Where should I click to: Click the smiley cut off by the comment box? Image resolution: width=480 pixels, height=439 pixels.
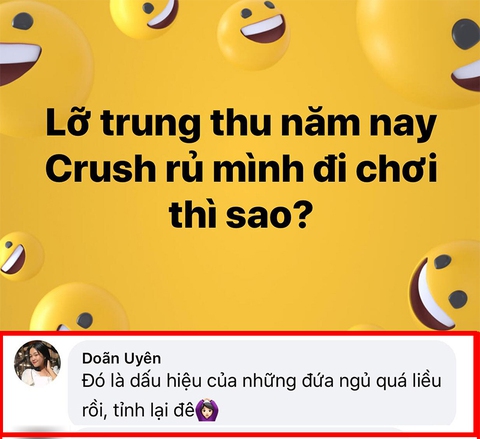point(78,308)
